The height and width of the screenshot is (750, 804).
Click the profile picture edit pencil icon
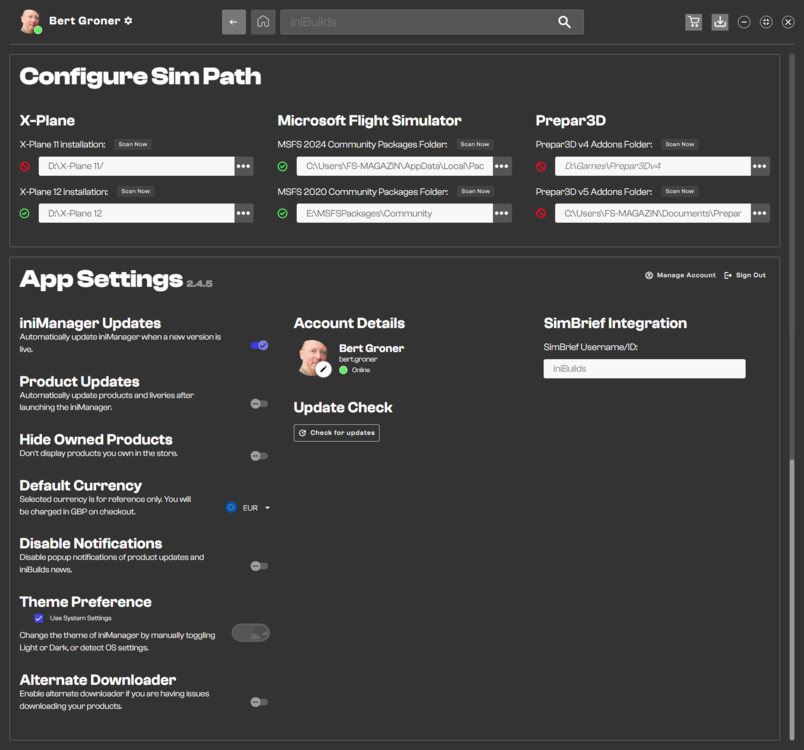pyautogui.click(x=323, y=369)
